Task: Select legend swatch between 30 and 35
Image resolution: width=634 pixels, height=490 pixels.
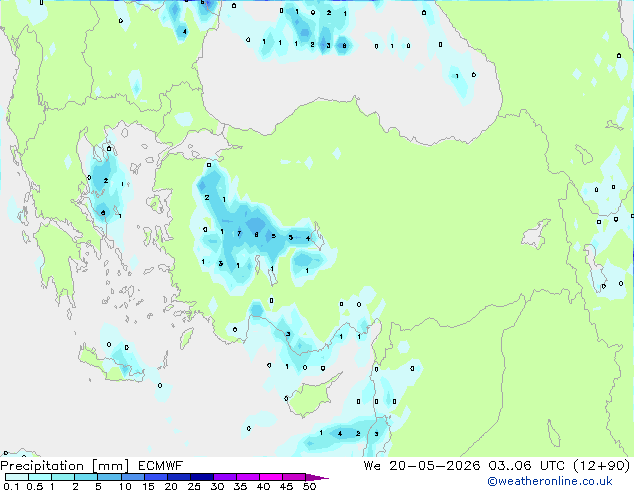Action: coord(224,477)
